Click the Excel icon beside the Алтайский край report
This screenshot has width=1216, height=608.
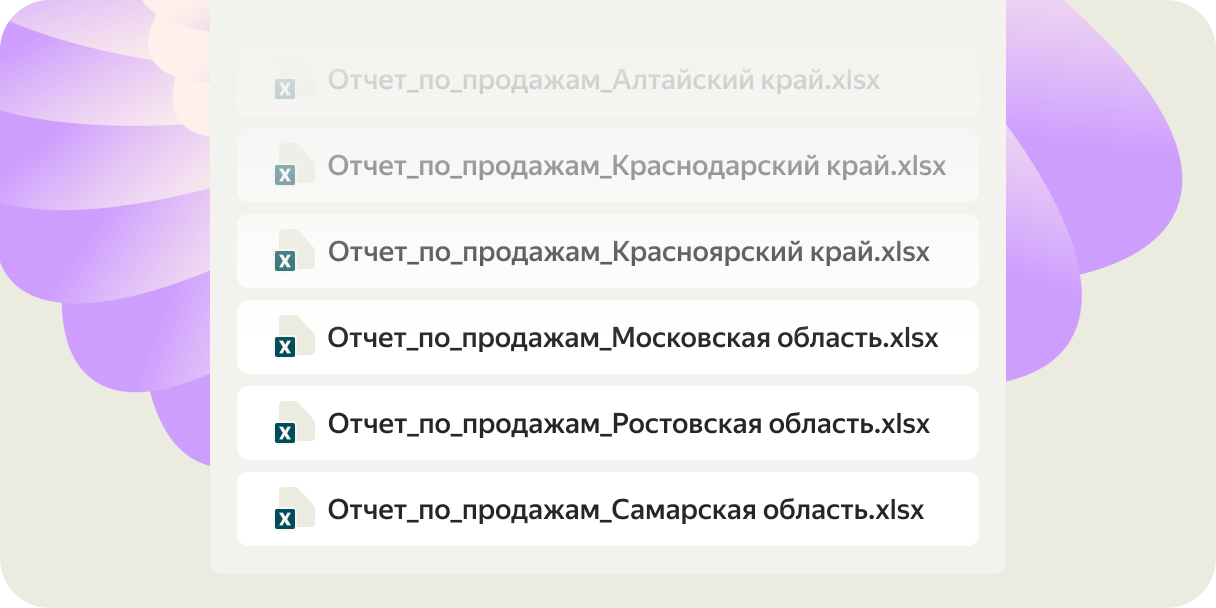coord(294,81)
